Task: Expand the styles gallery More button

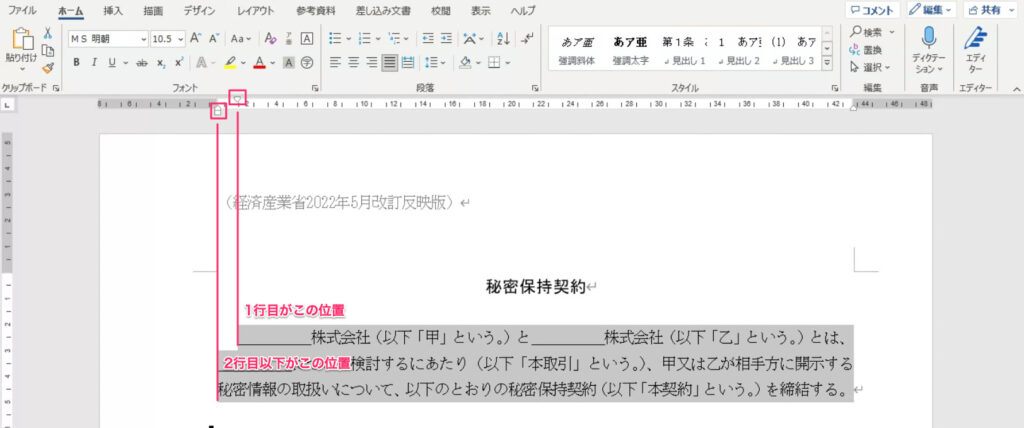Action: point(827,63)
